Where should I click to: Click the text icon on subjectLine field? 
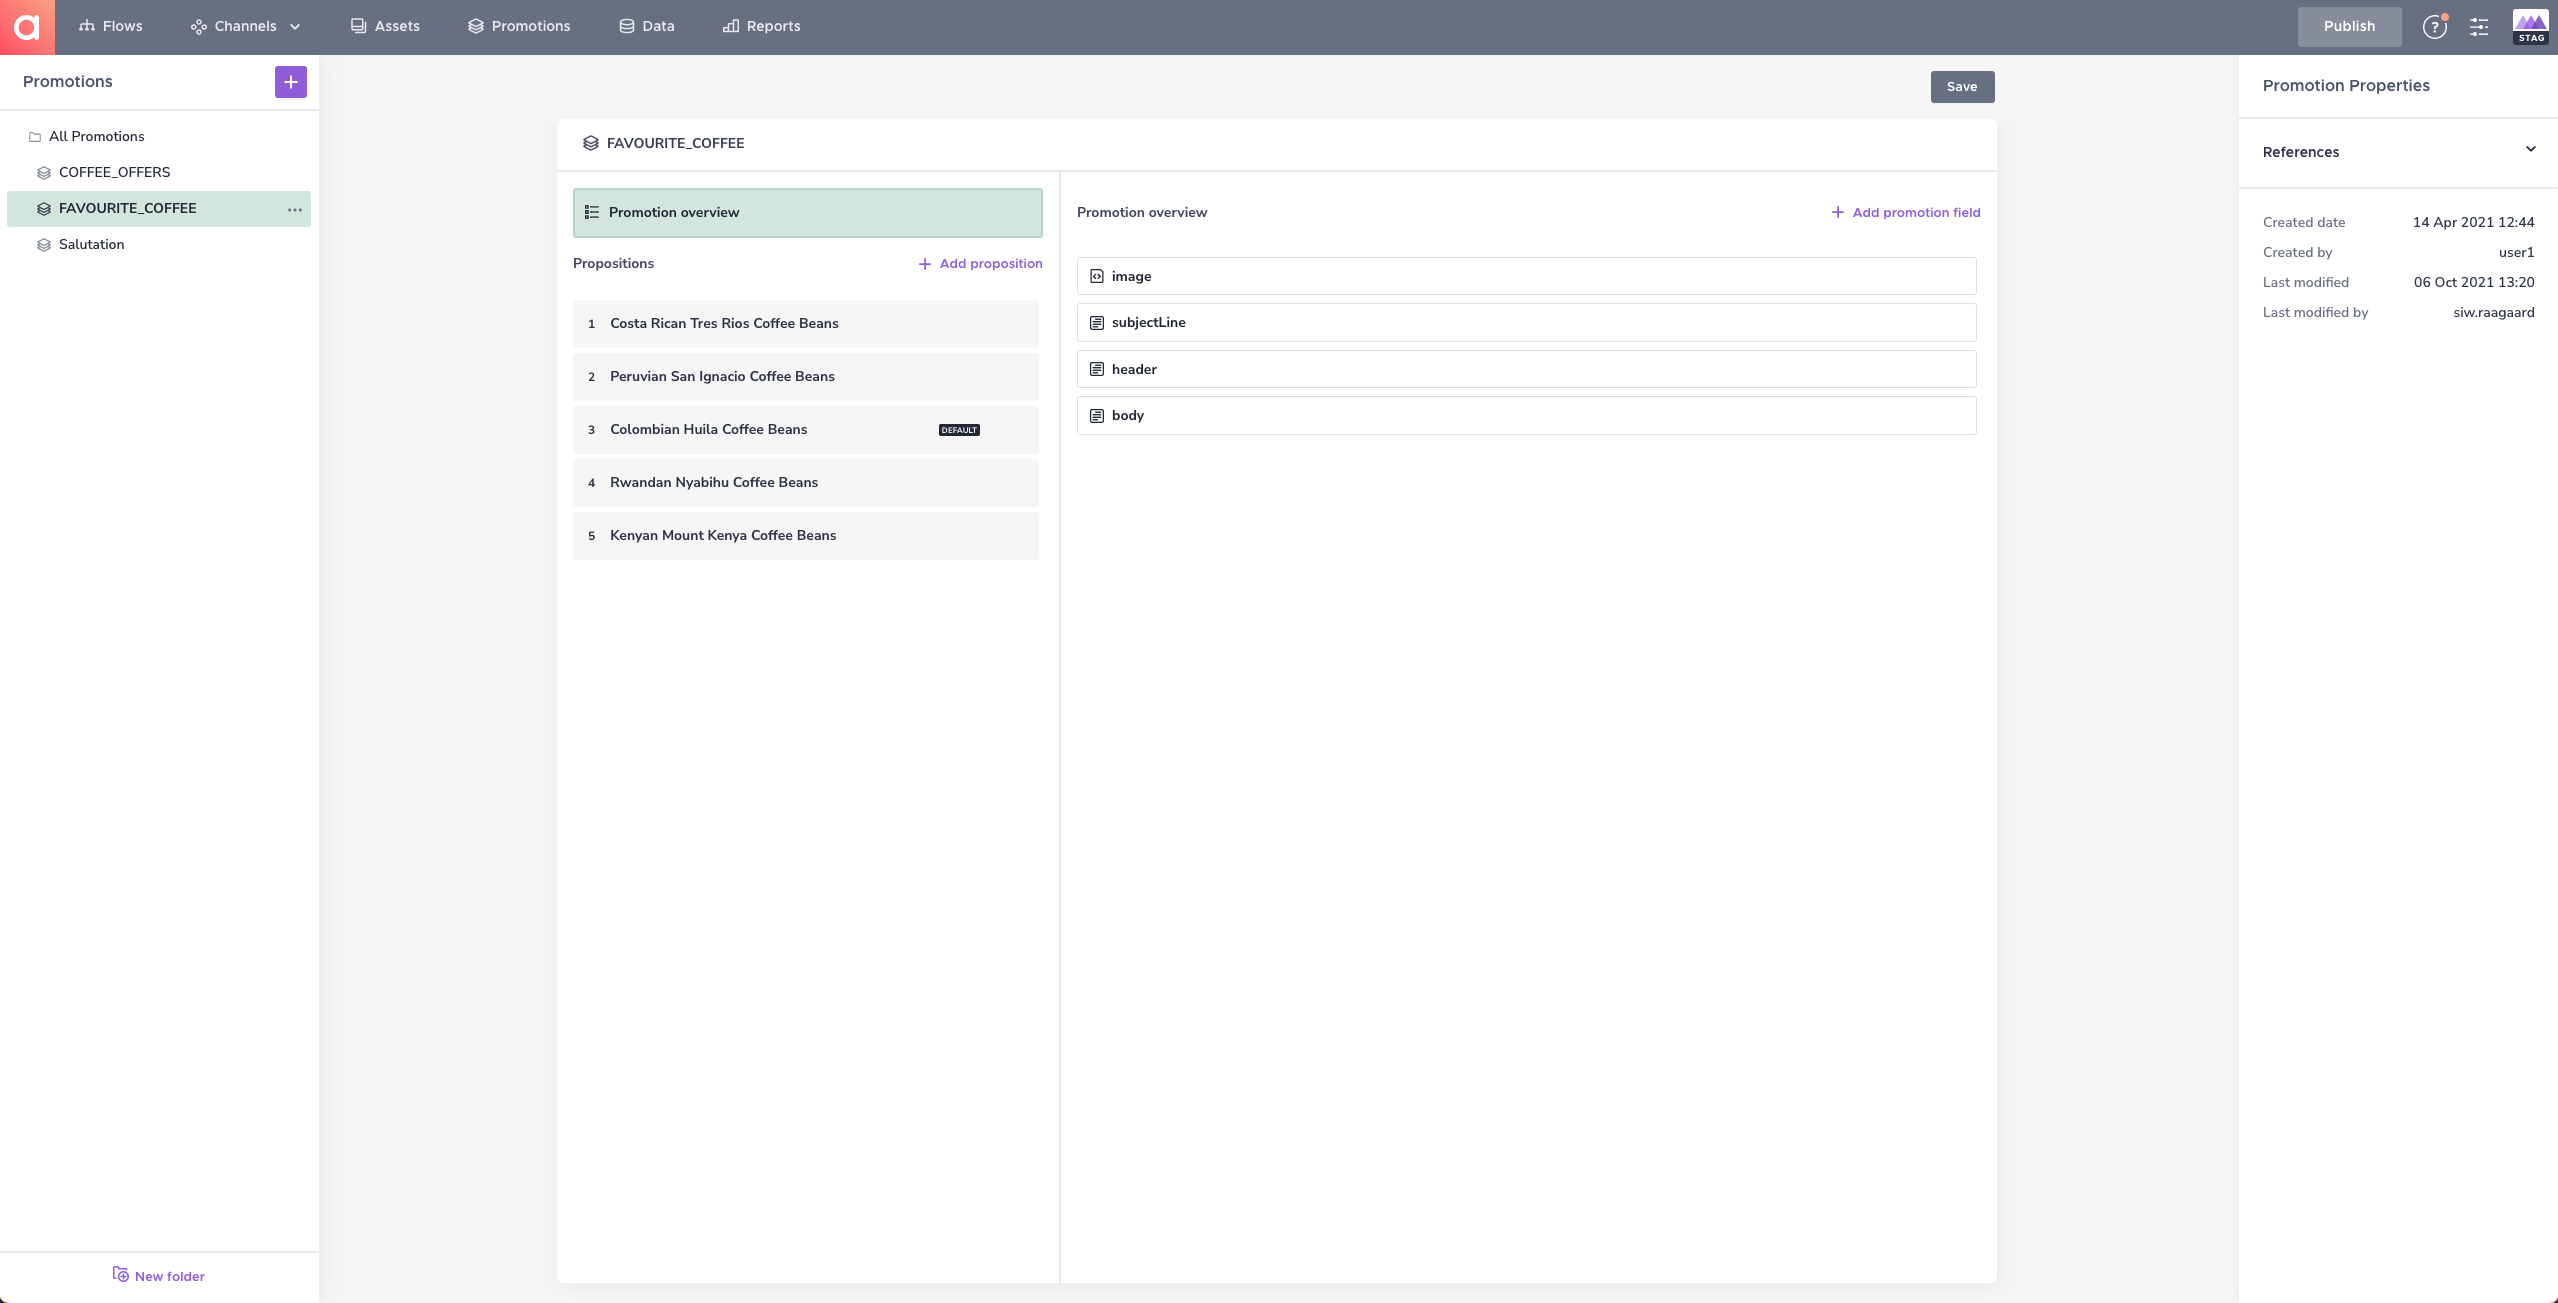click(x=1097, y=323)
